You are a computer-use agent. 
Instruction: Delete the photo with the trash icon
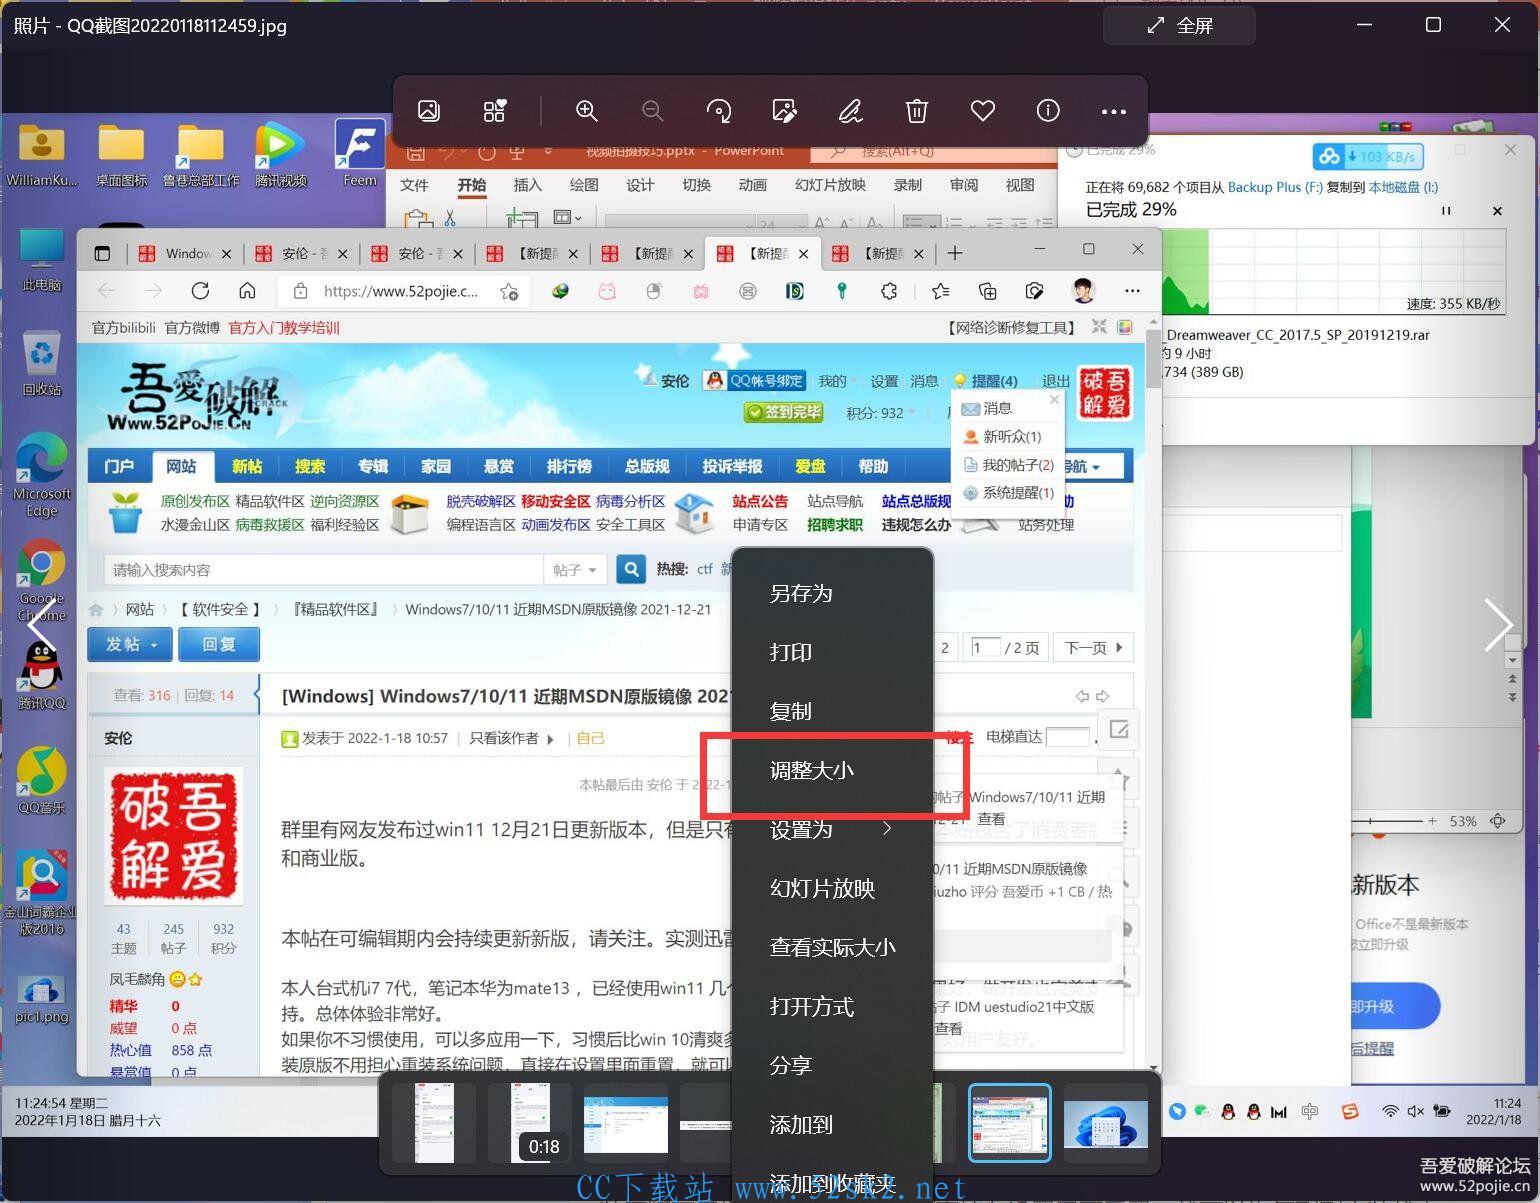click(917, 111)
